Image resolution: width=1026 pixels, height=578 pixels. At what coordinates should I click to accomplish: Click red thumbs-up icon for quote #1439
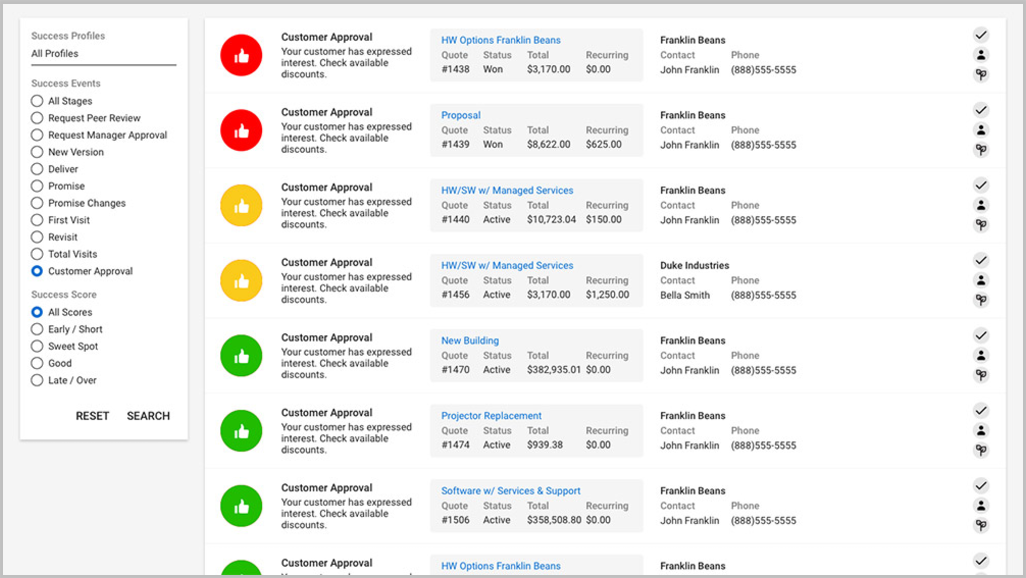coord(241,131)
